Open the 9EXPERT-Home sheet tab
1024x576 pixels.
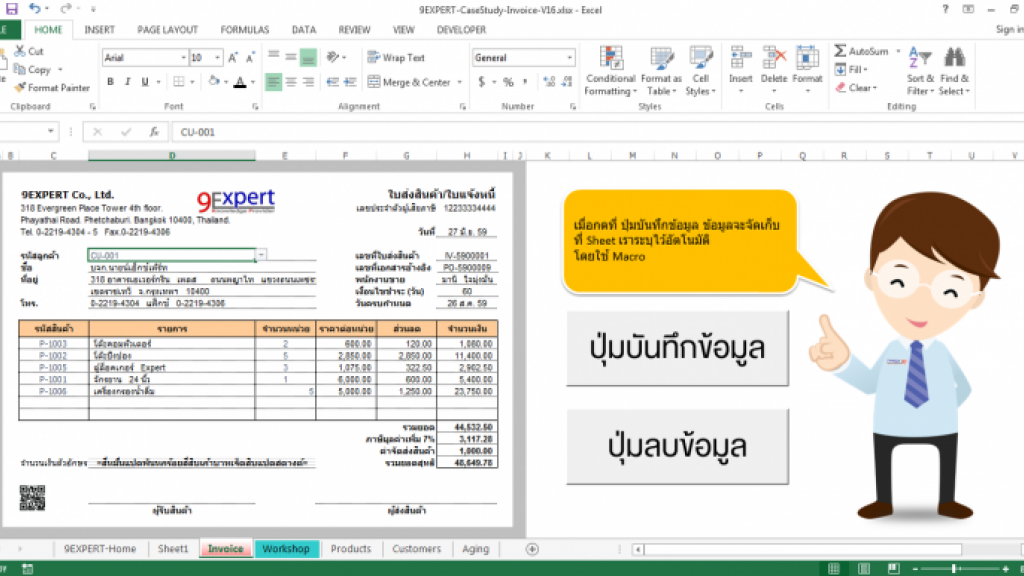coord(100,549)
